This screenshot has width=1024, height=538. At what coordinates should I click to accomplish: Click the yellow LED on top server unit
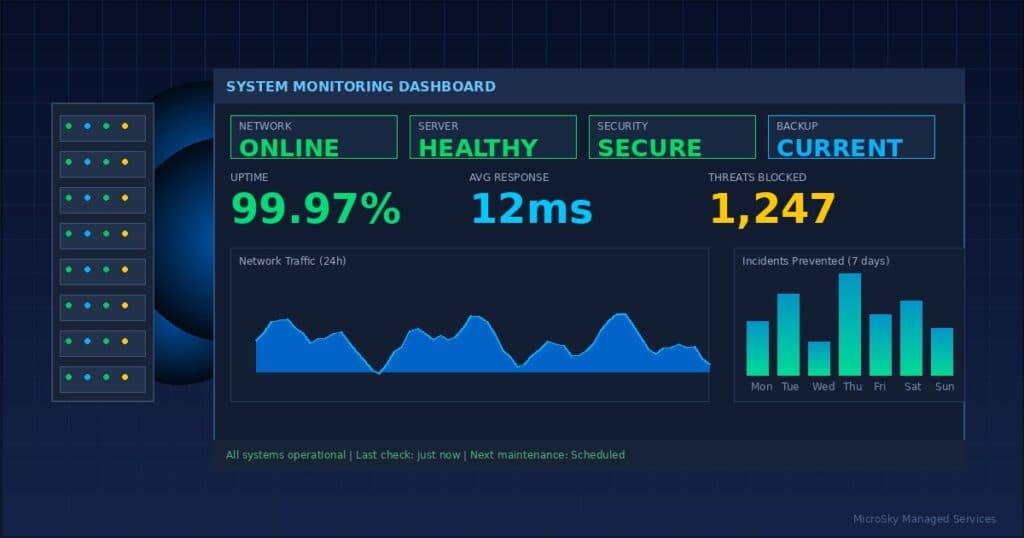tap(125, 126)
